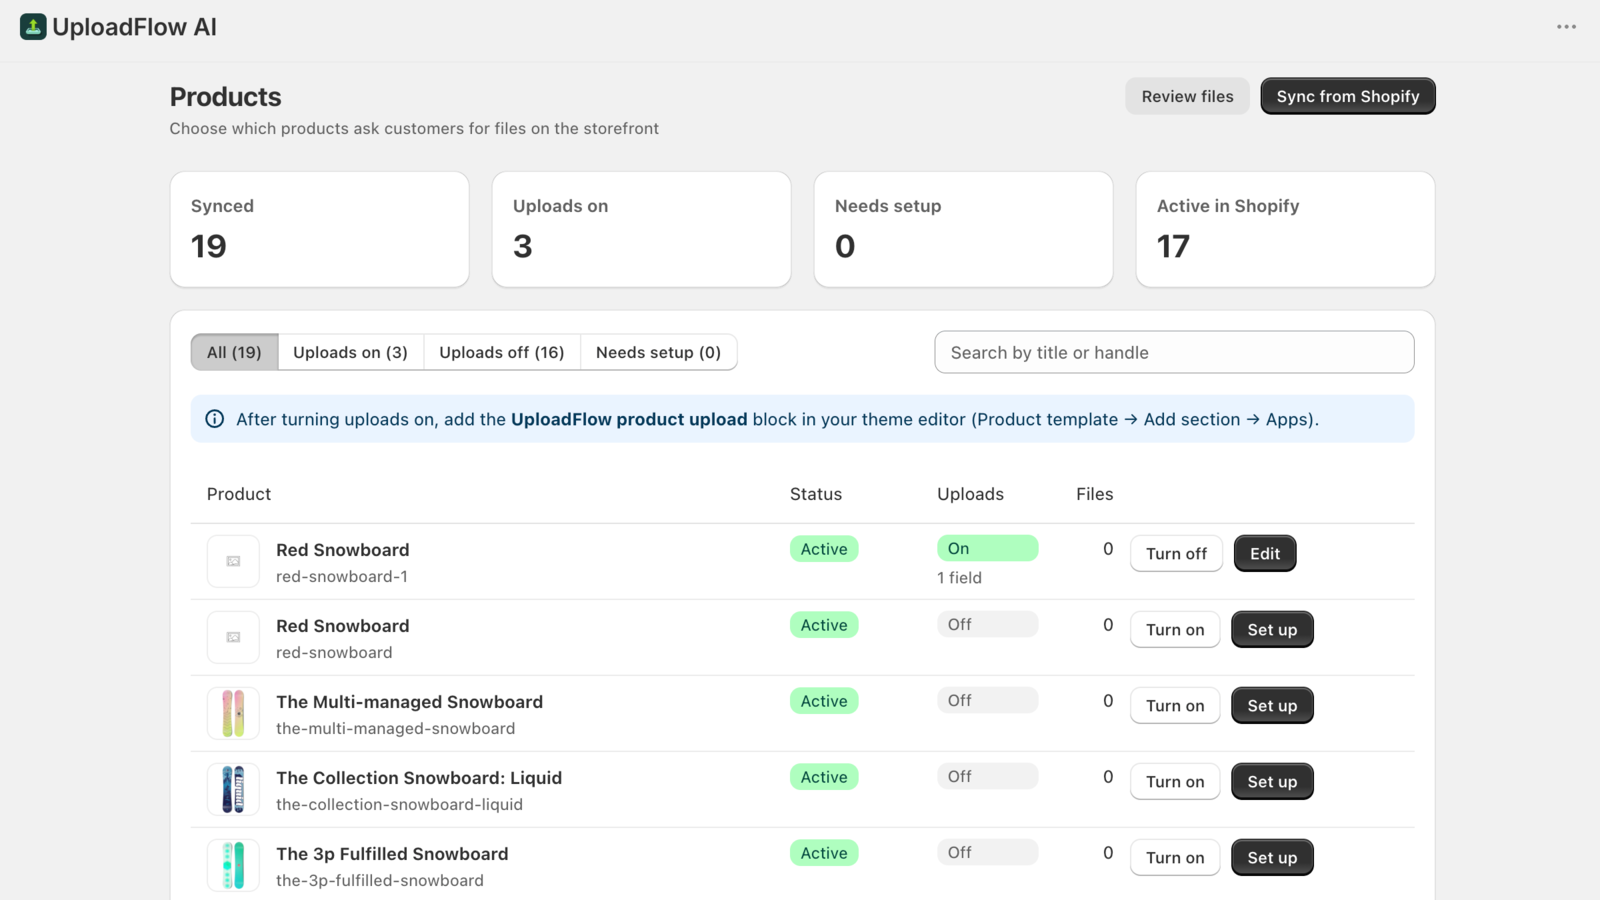Click the Products page heading
This screenshot has height=900, width=1600.
tap(225, 97)
